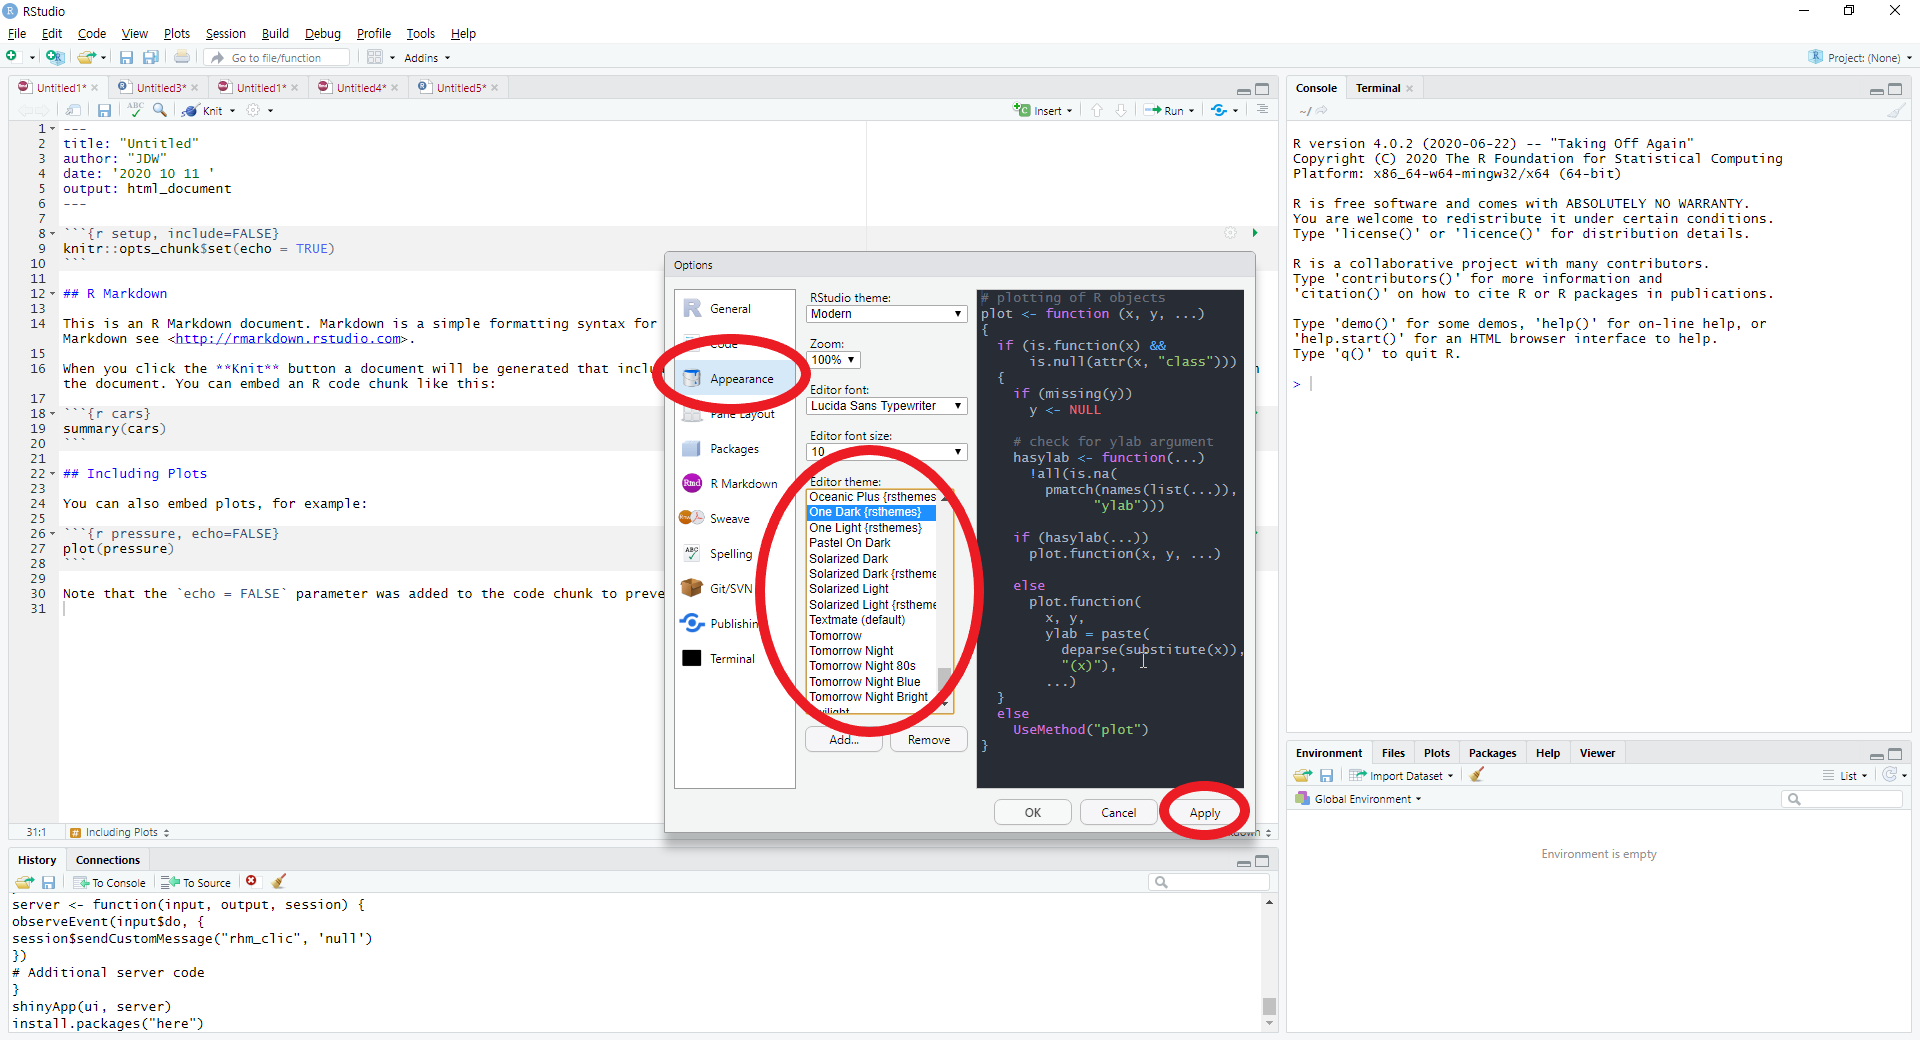Knit the R Markdown document
The image size is (1920, 1040).
coord(206,110)
